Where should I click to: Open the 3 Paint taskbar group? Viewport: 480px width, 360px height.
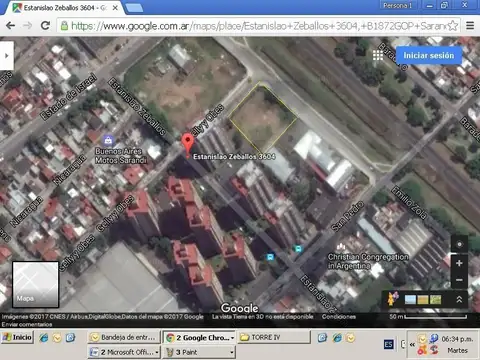point(199,352)
